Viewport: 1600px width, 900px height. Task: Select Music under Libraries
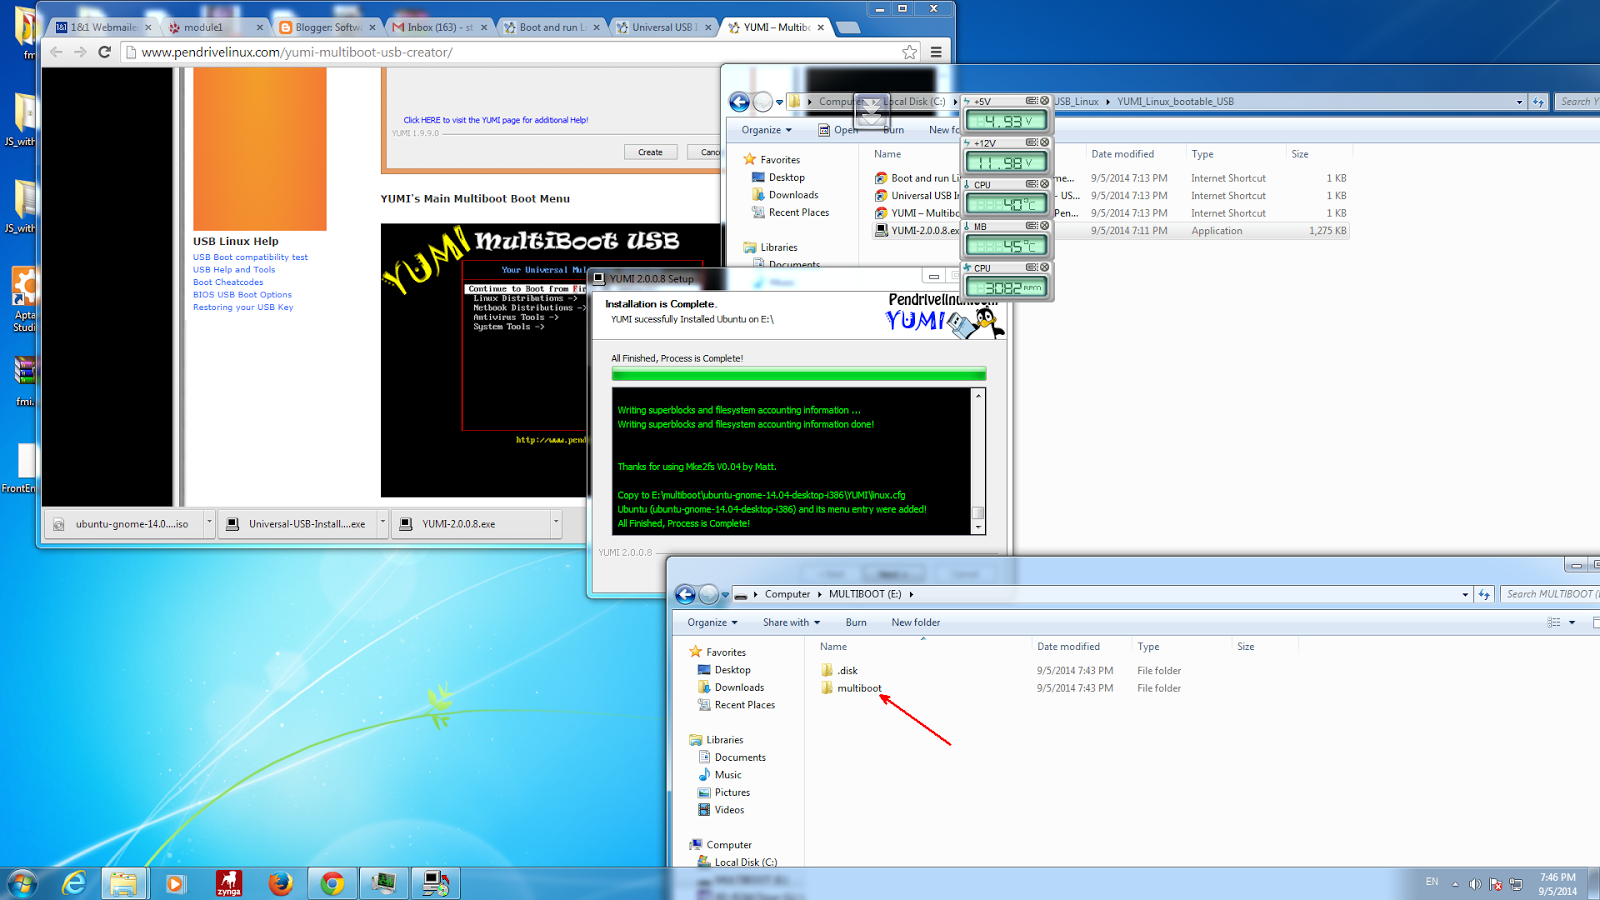[728, 775]
